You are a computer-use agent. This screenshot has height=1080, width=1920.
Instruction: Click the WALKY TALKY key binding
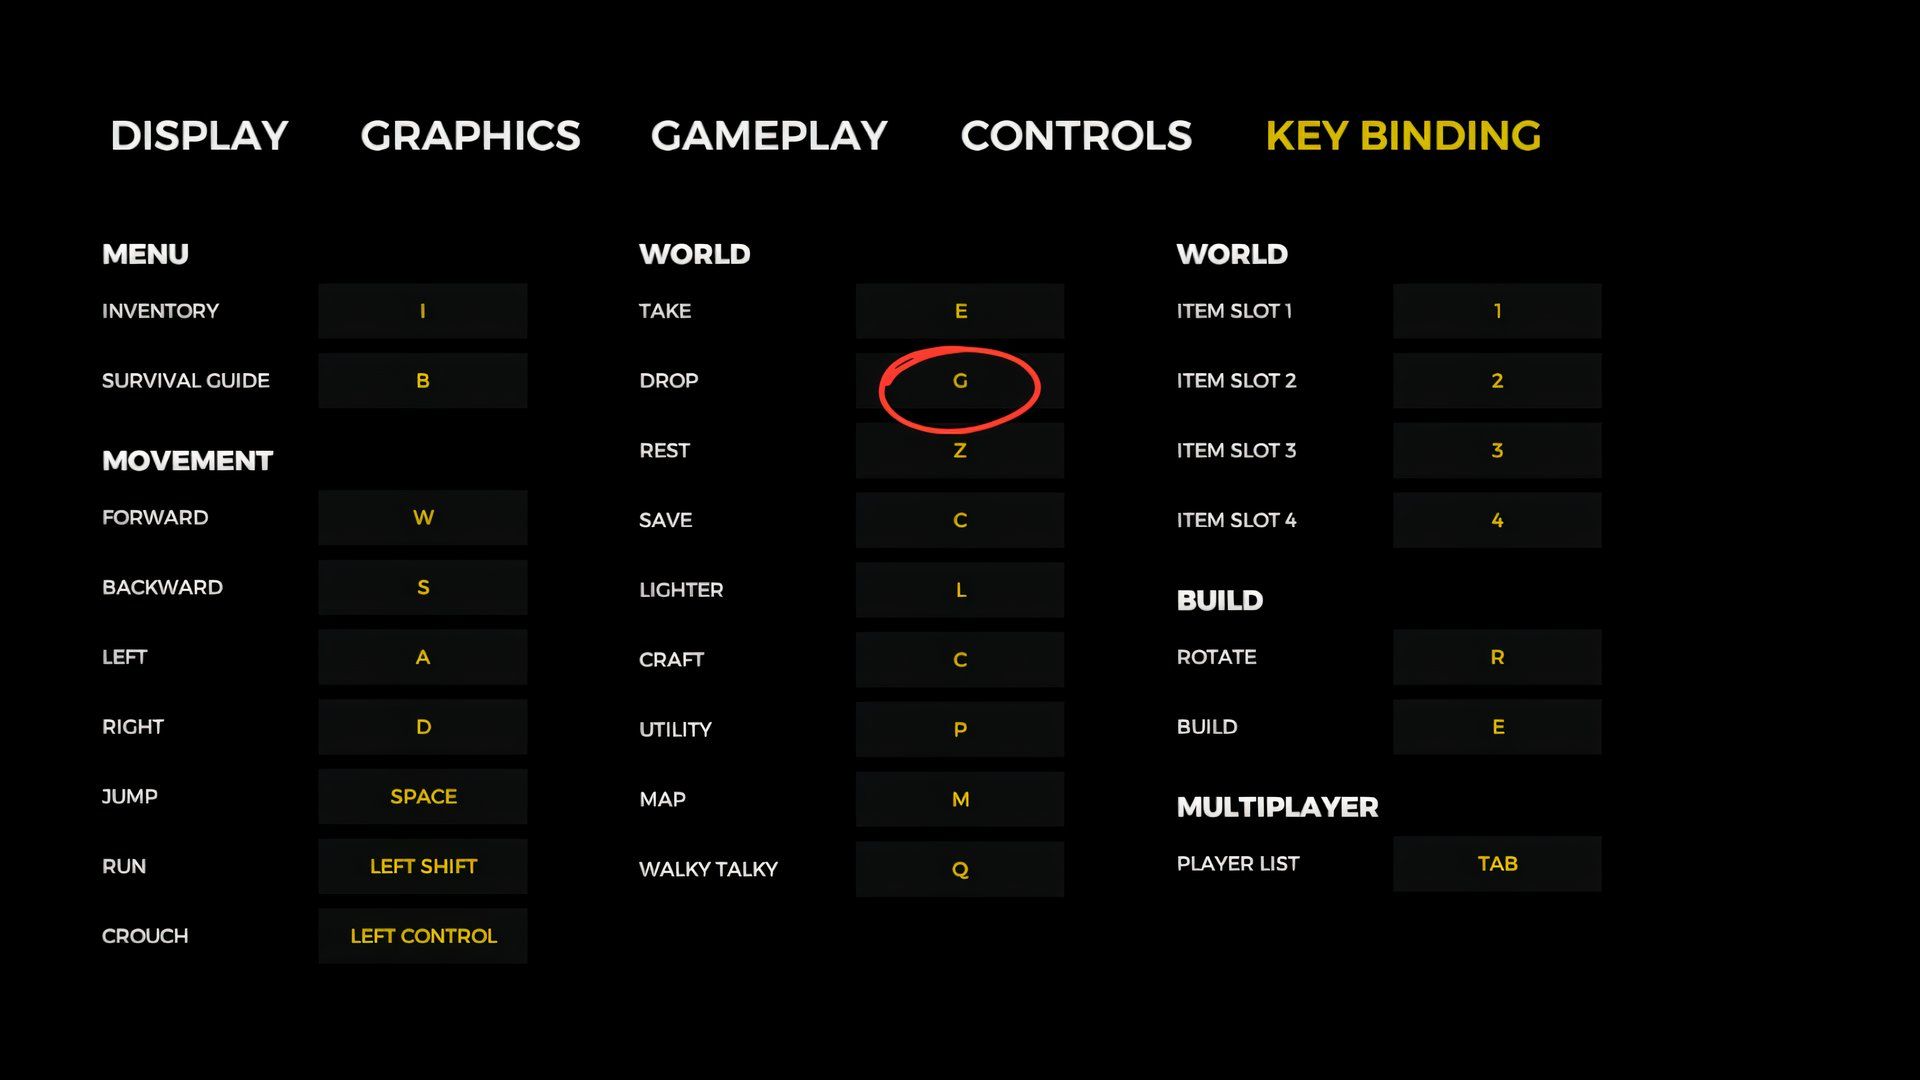[x=959, y=869]
